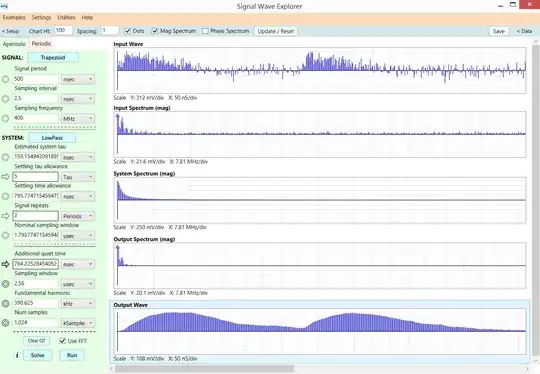Click the Input Wave chart
Viewport: 540px width, 374px height.
(320, 71)
